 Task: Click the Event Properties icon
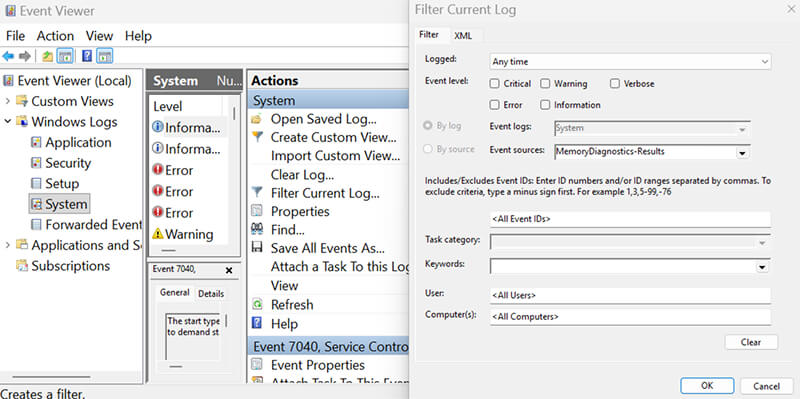[x=257, y=365]
